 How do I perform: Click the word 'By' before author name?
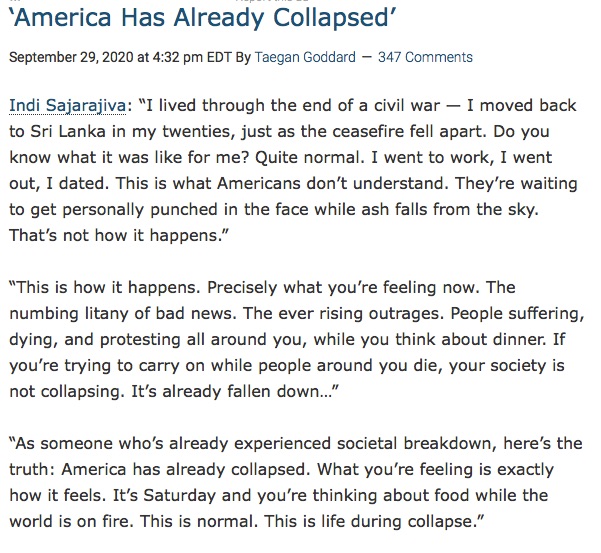(x=243, y=57)
